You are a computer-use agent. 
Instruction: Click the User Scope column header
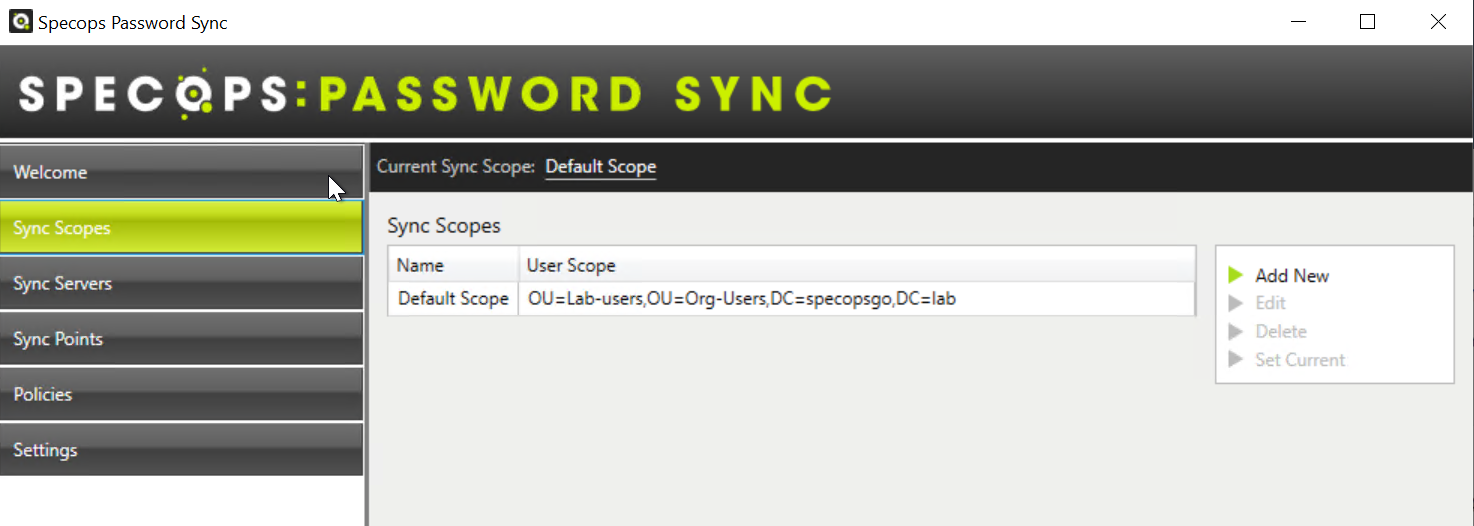point(857,265)
